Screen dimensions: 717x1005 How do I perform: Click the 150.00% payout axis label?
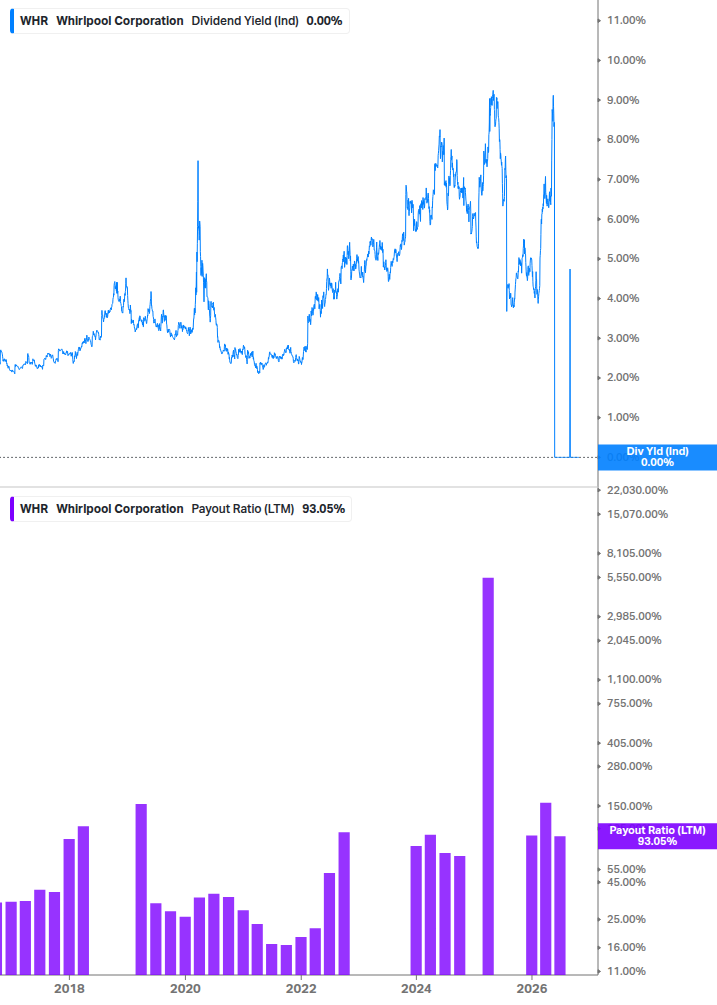click(629, 806)
